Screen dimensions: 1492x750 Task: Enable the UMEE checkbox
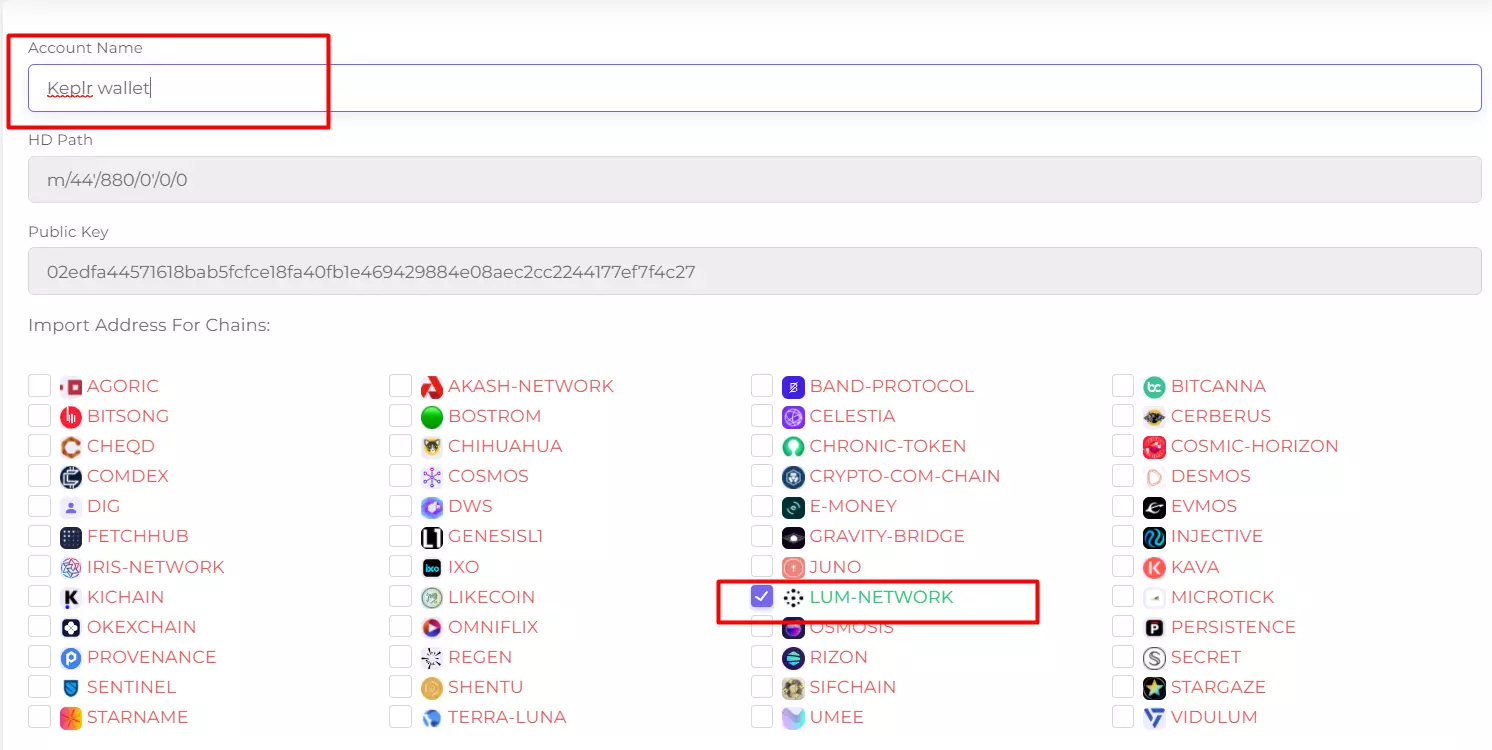click(762, 717)
